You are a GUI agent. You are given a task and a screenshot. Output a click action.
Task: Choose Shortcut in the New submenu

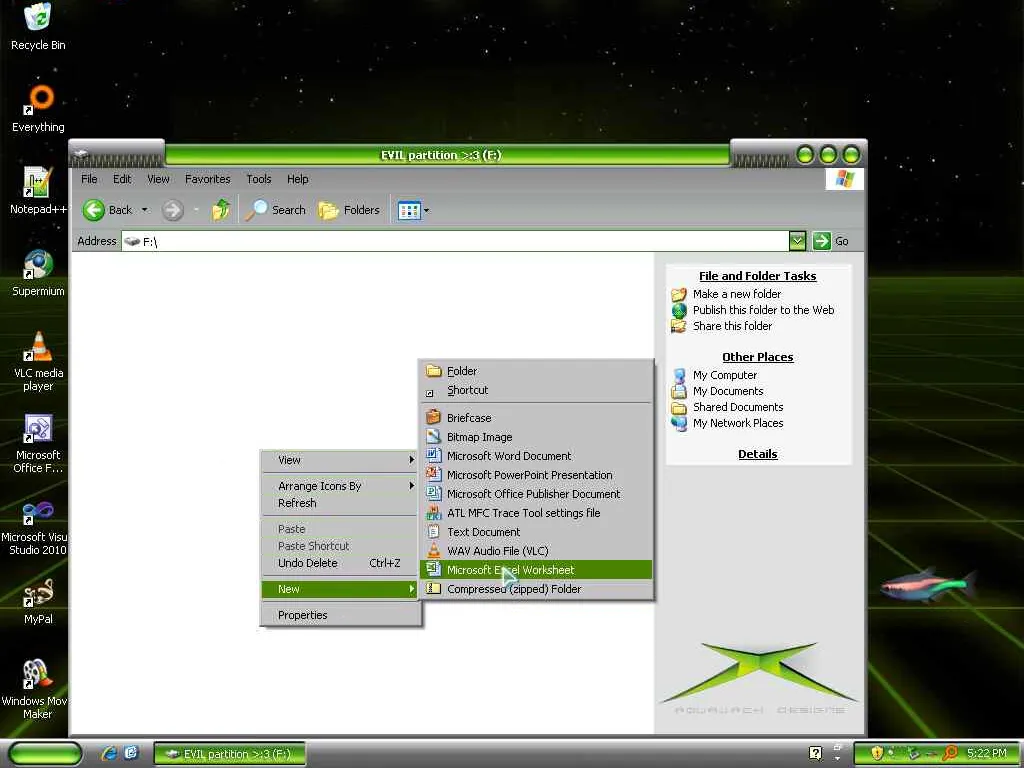click(x=536, y=390)
